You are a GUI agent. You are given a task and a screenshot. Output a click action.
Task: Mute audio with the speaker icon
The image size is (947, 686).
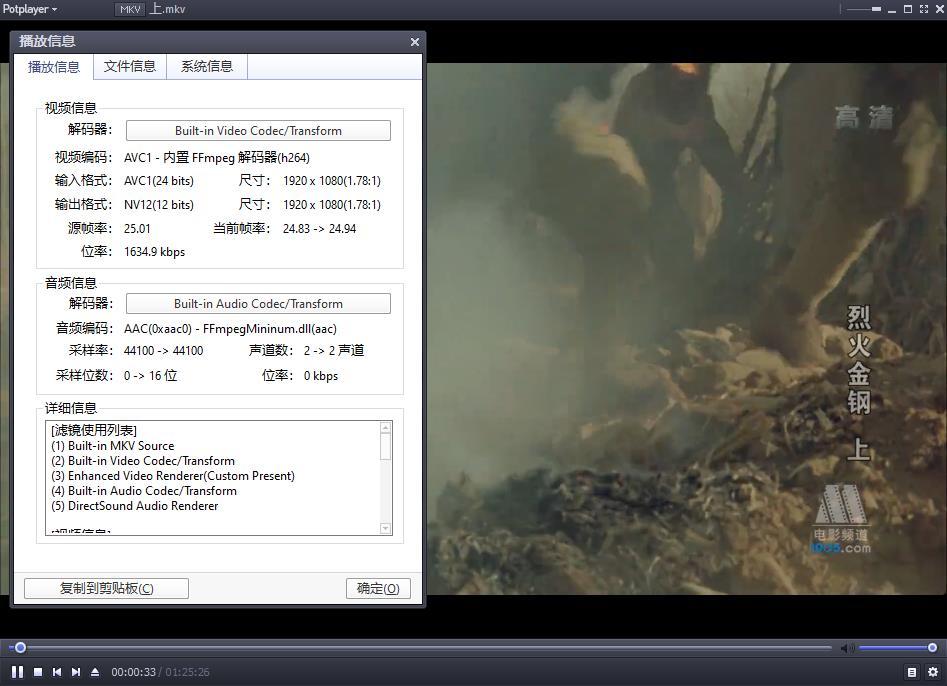[846, 648]
